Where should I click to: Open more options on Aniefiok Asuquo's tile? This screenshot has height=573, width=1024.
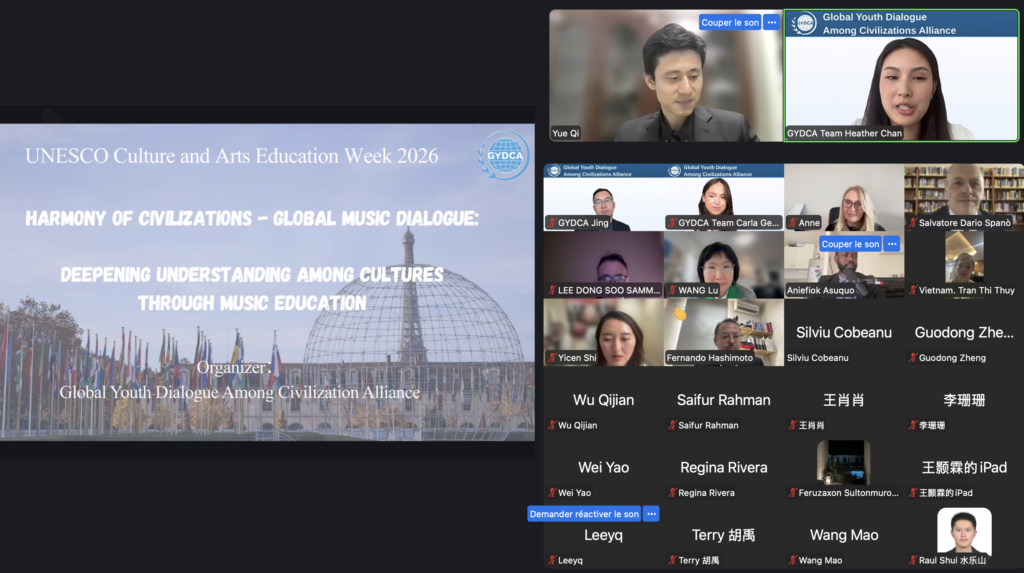click(892, 244)
